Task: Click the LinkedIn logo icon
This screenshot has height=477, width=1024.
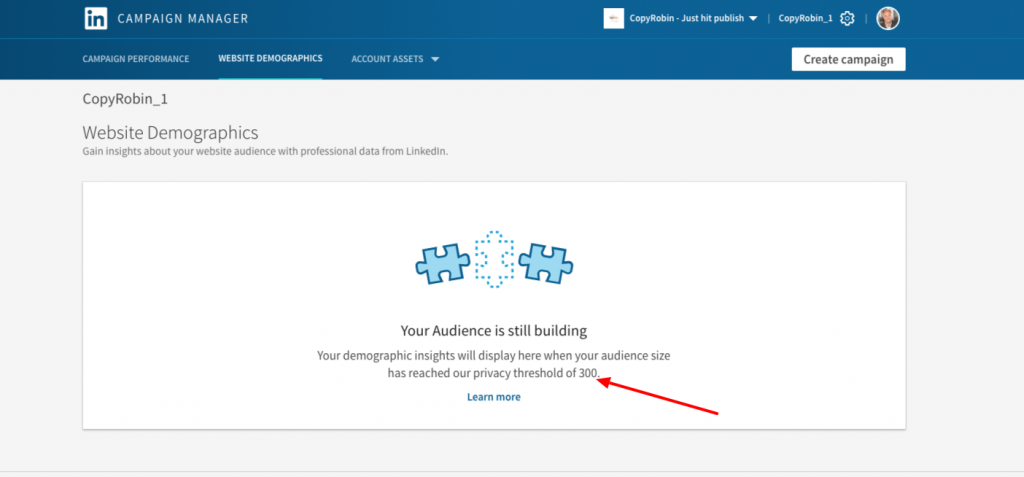Action: 96,18
